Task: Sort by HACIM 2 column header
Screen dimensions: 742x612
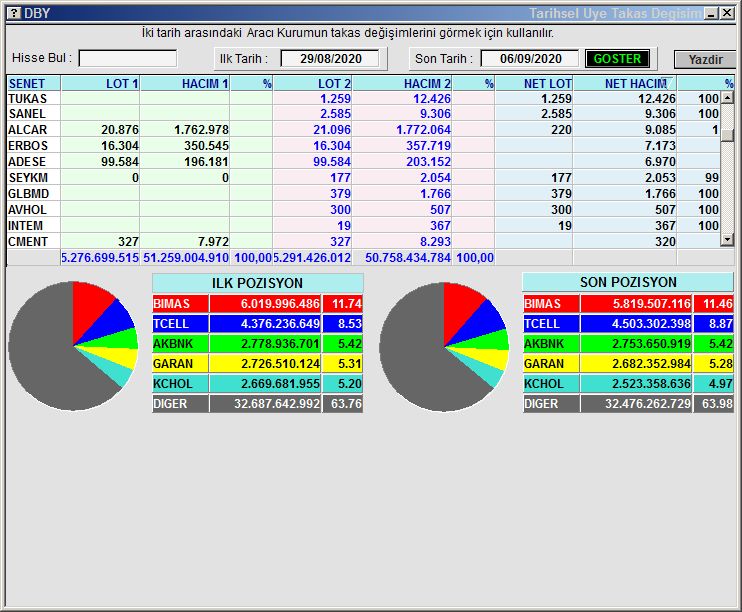Action: [x=402, y=83]
